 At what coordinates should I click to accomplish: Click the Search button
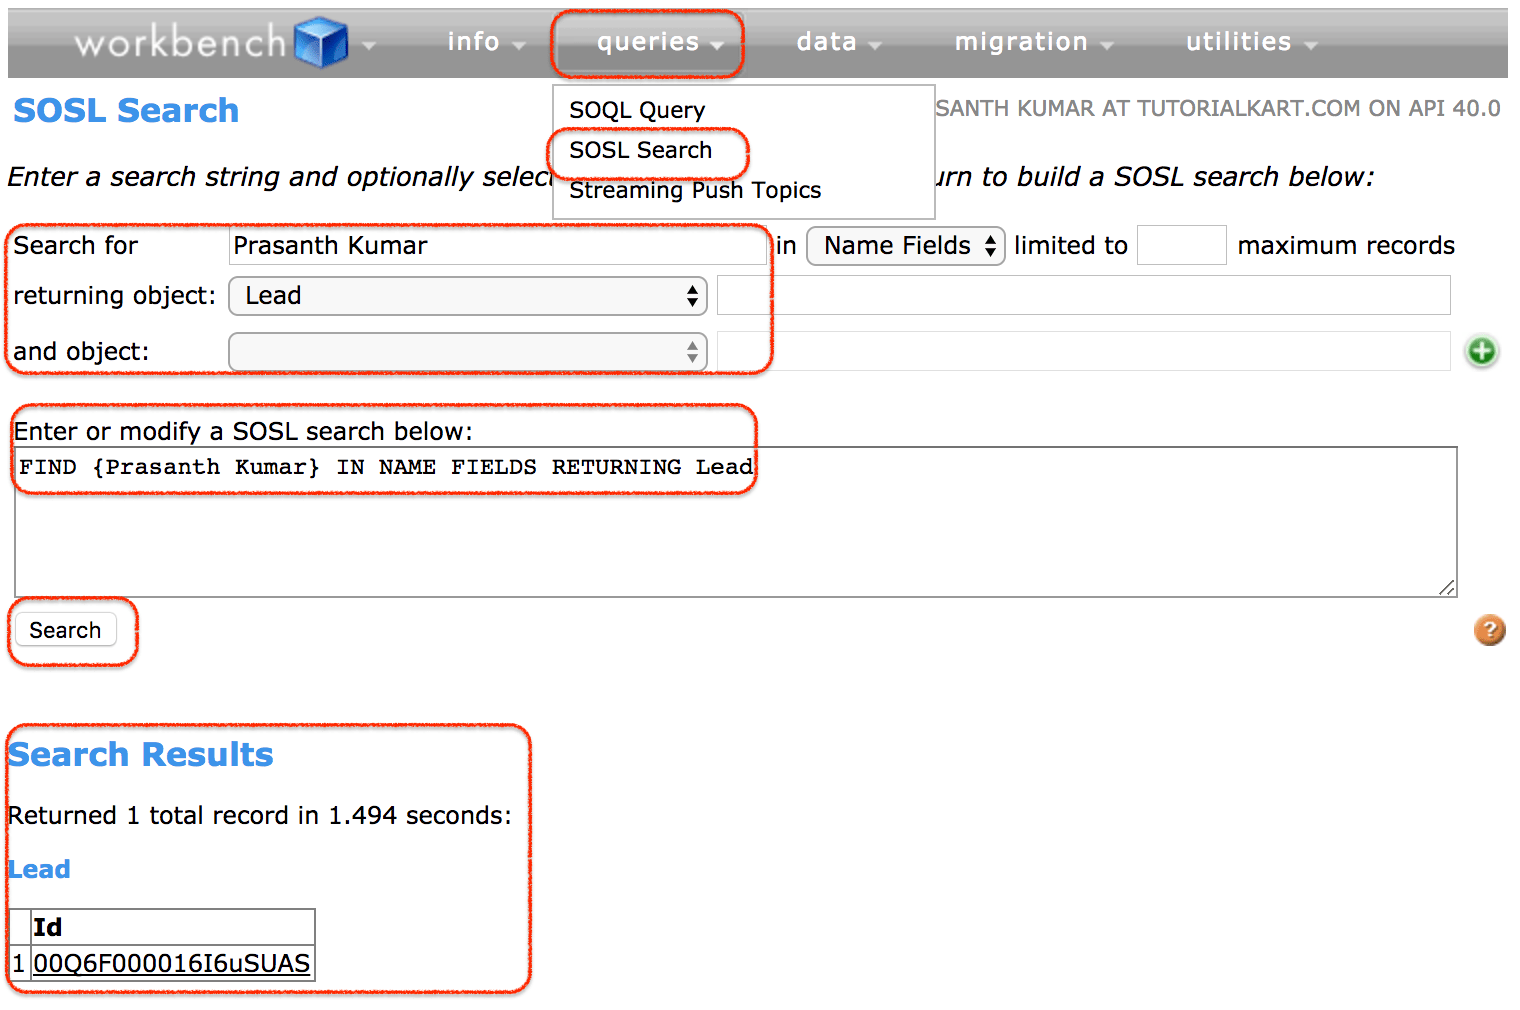[65, 630]
